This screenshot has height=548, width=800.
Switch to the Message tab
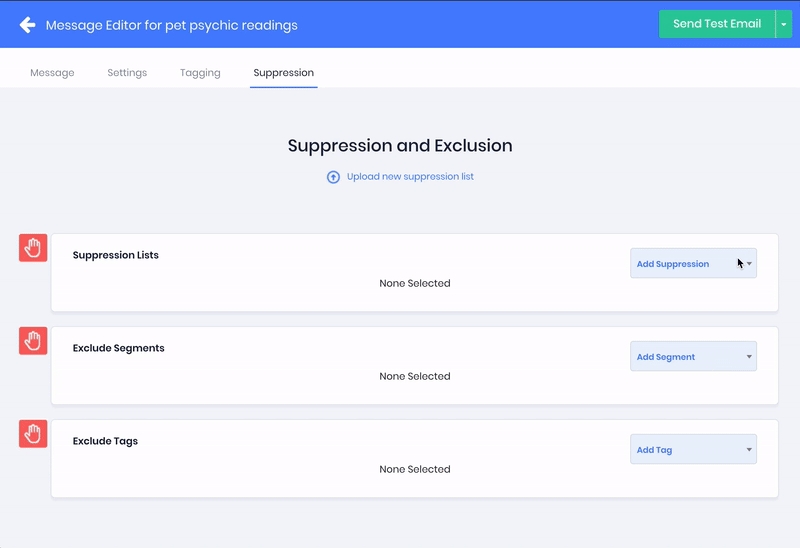pos(52,73)
